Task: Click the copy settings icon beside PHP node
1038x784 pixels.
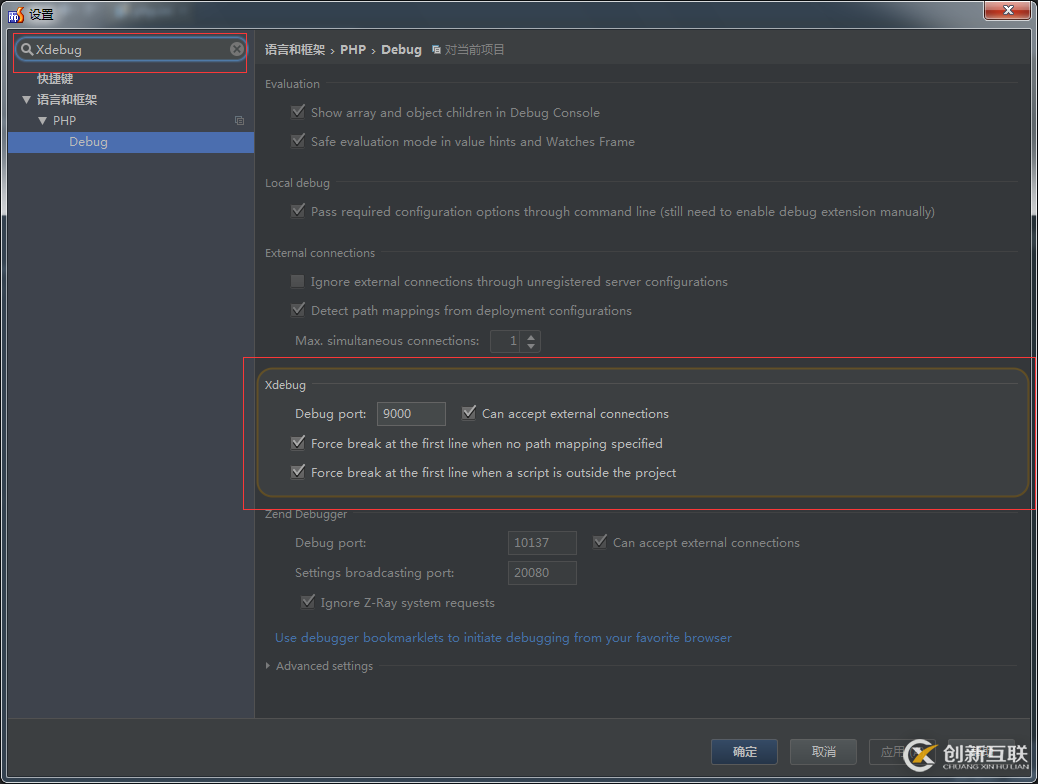Action: pos(239,120)
